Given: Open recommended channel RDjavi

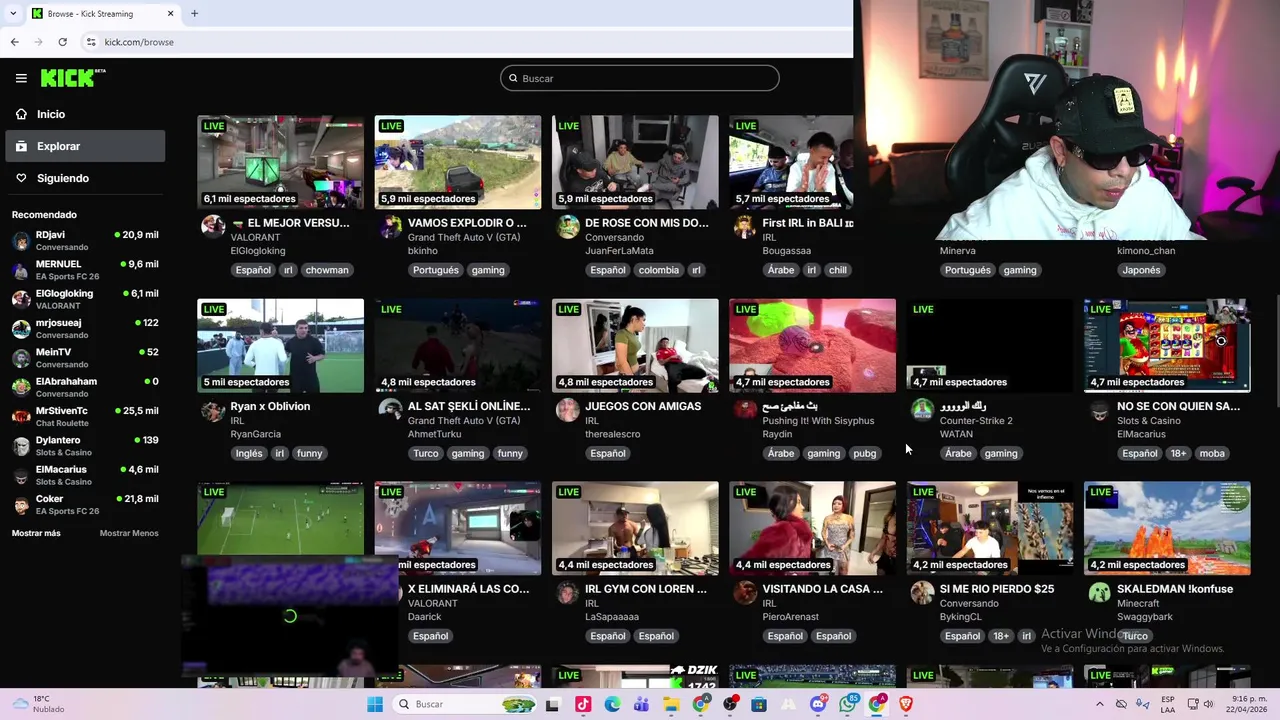Looking at the screenshot, I should click(x=85, y=240).
